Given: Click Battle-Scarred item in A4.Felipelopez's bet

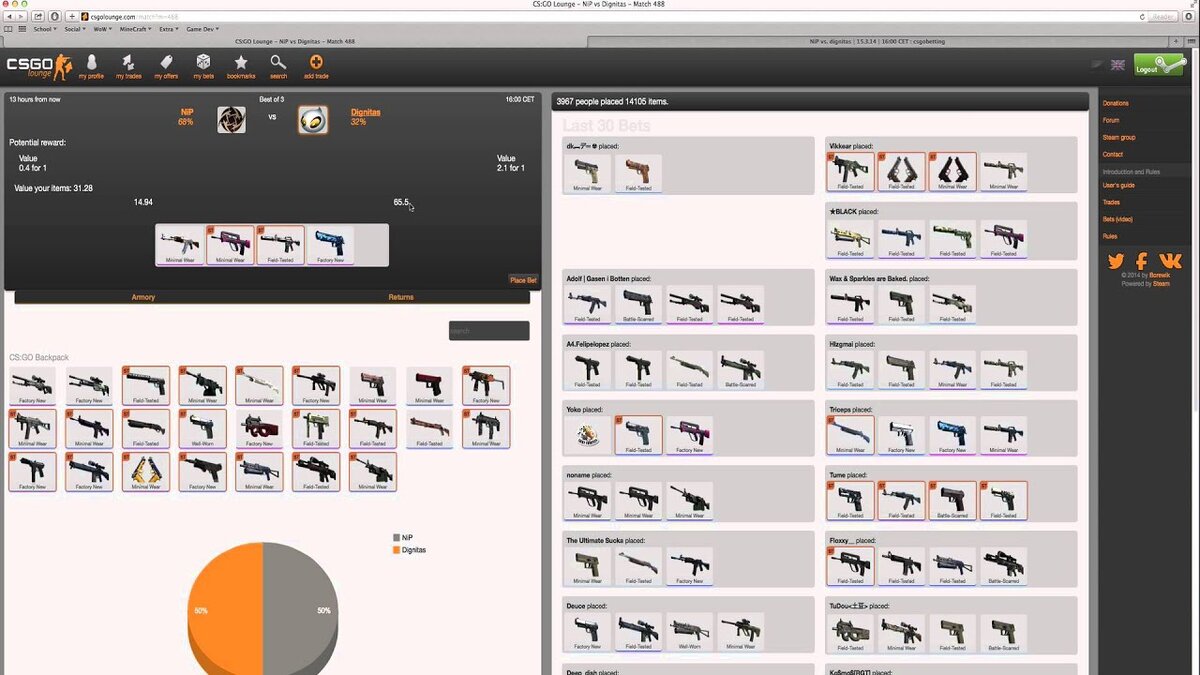Looking at the screenshot, I should point(740,370).
